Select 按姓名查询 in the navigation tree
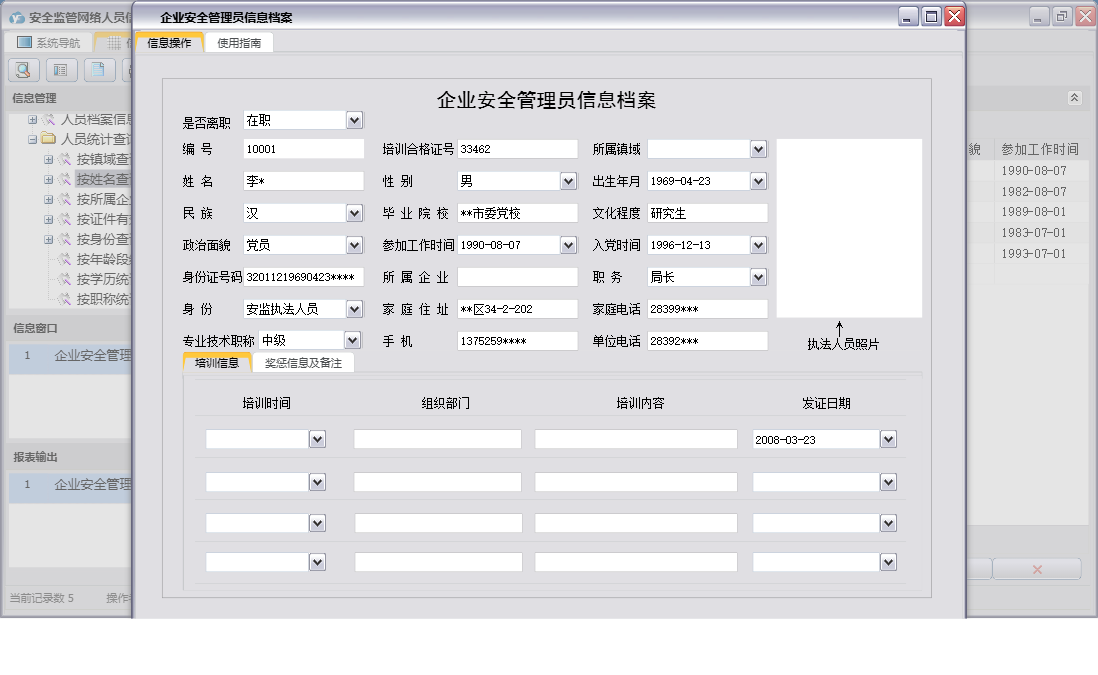This screenshot has height=675, width=1098. click(x=100, y=178)
